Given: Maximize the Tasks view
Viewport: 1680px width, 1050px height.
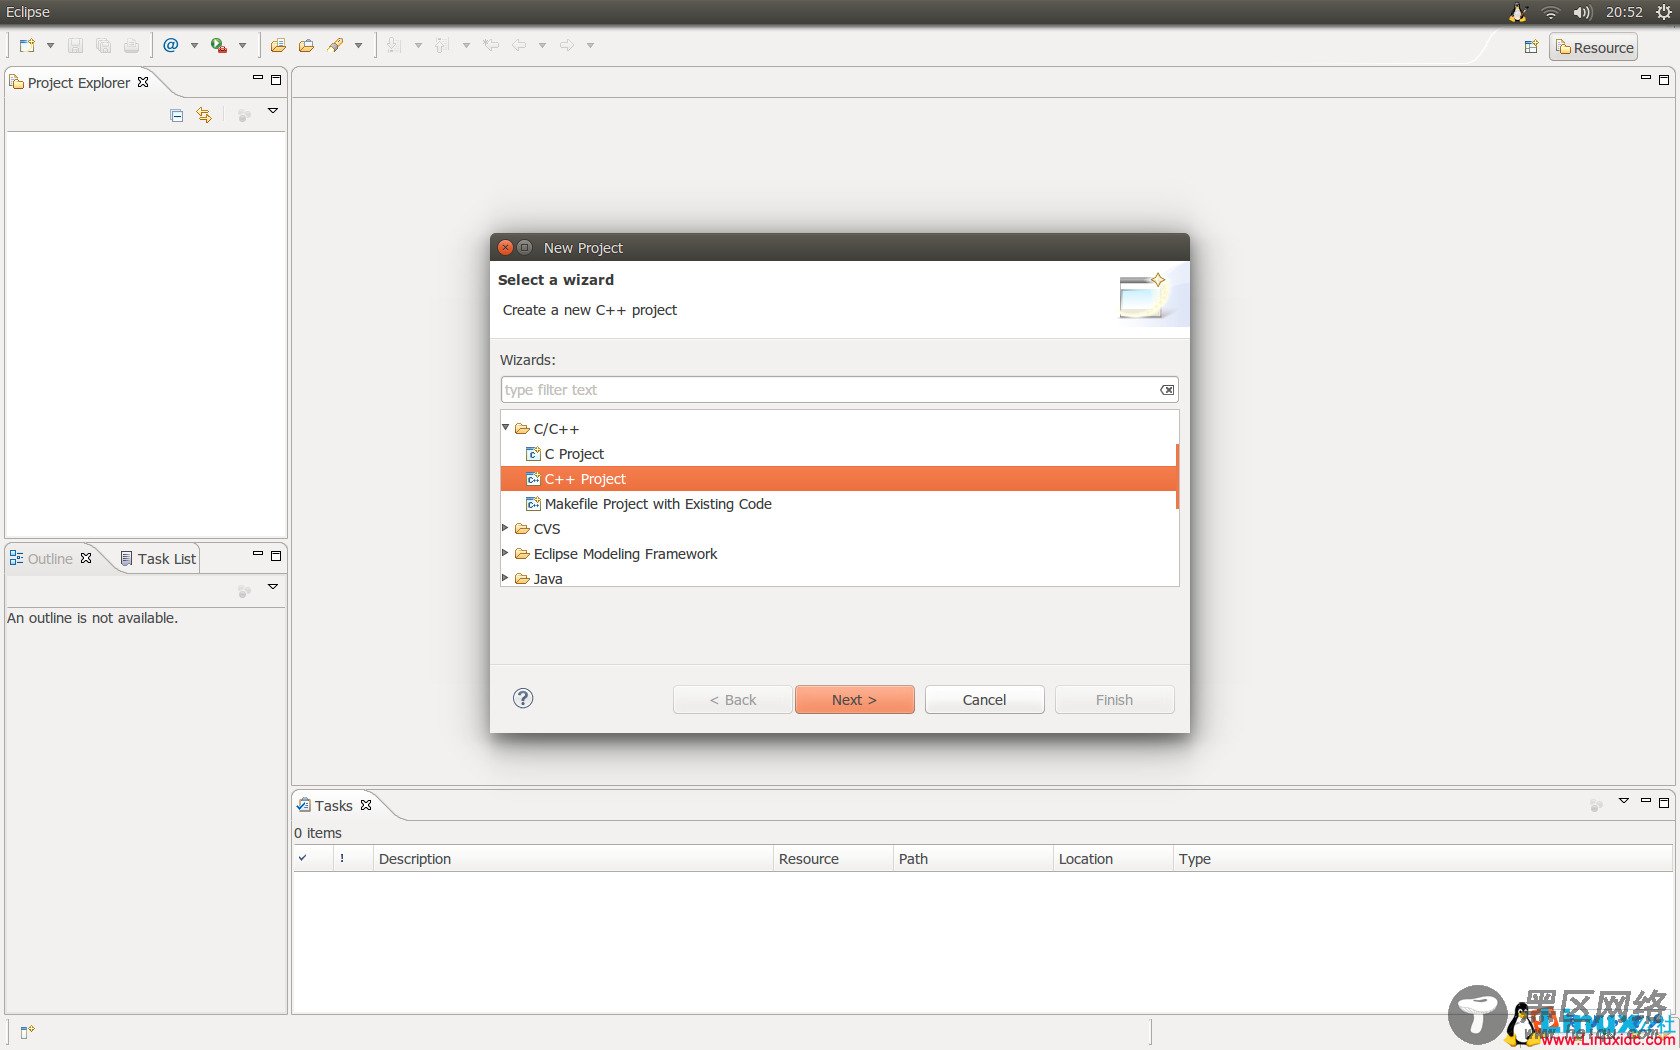Looking at the screenshot, I should tap(1664, 803).
